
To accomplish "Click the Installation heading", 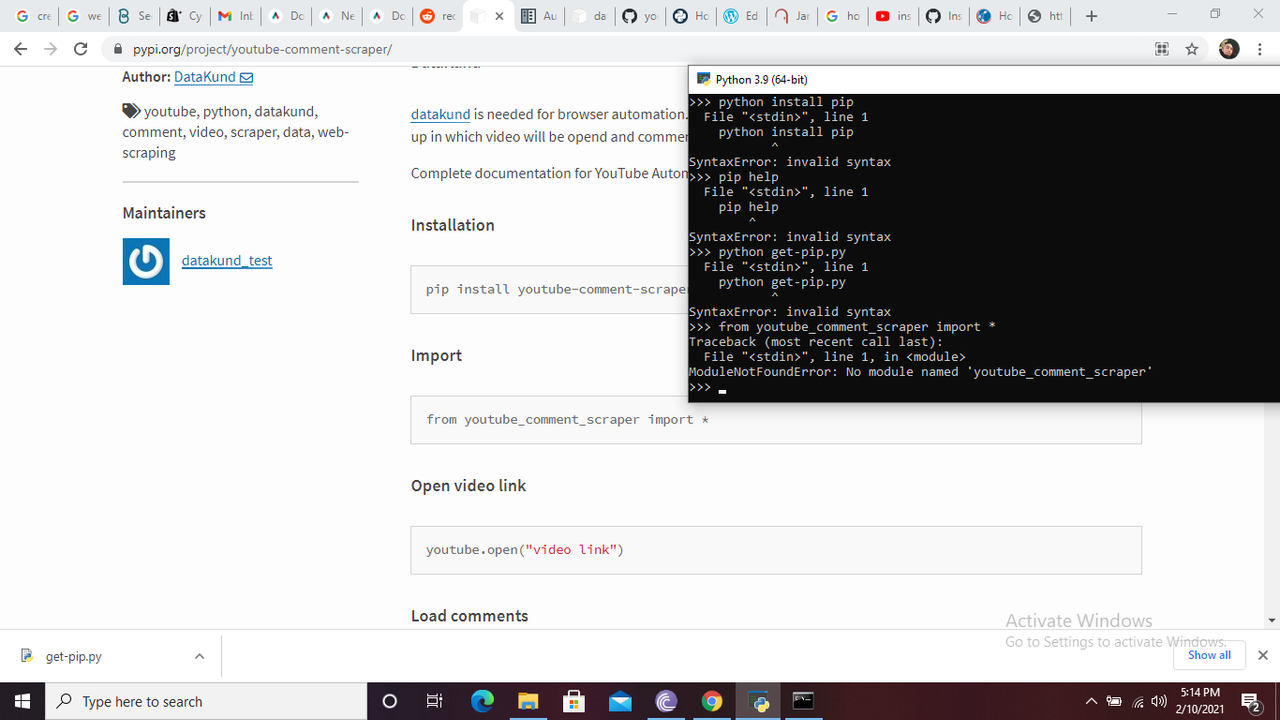I will click(452, 225).
